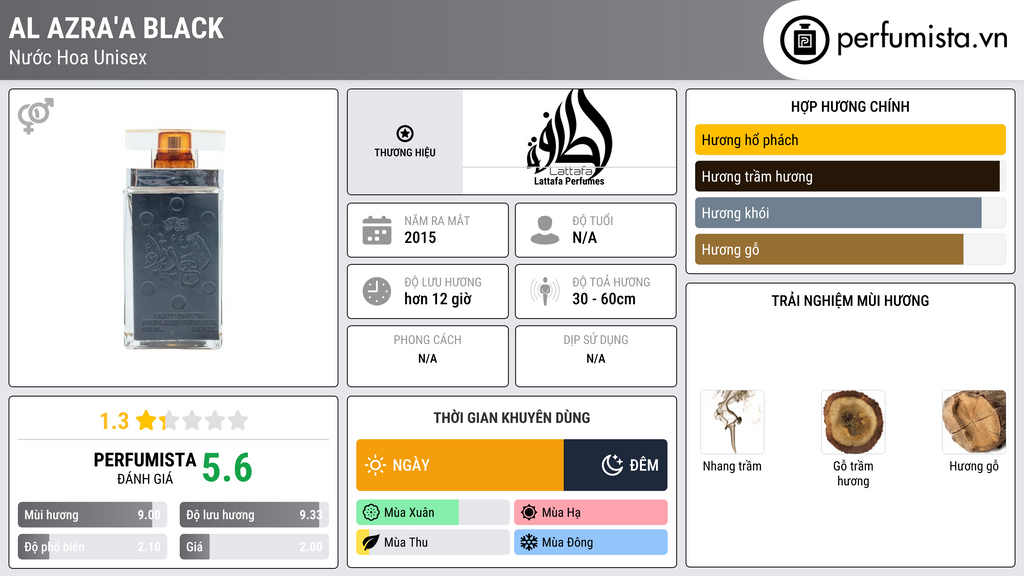Click the Hương hổ phách accord bar
The image size is (1024, 576).
tap(849, 140)
